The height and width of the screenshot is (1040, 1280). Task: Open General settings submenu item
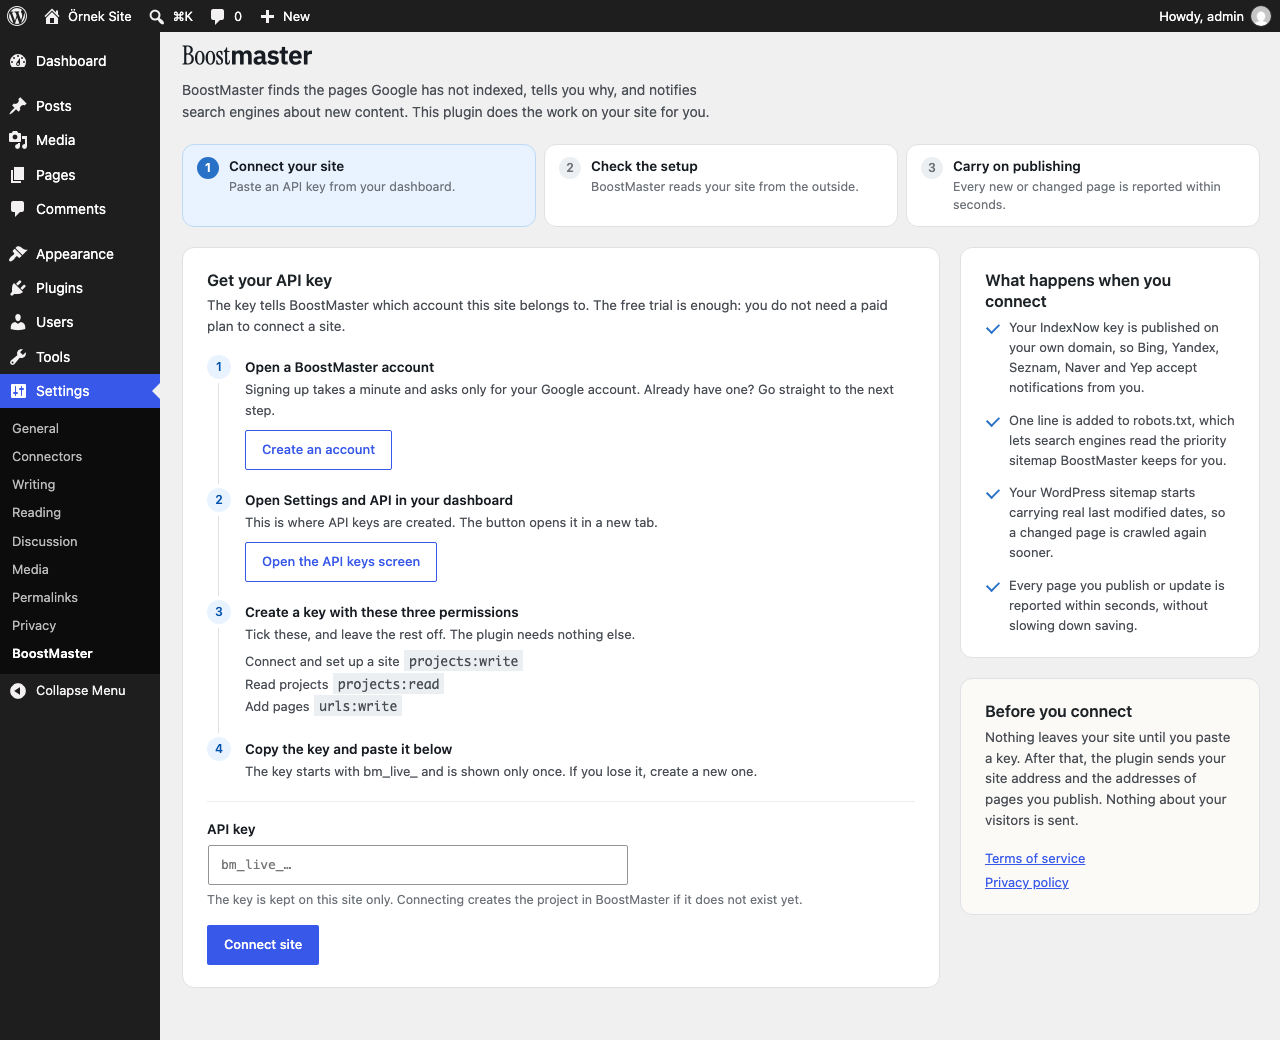coord(80,428)
